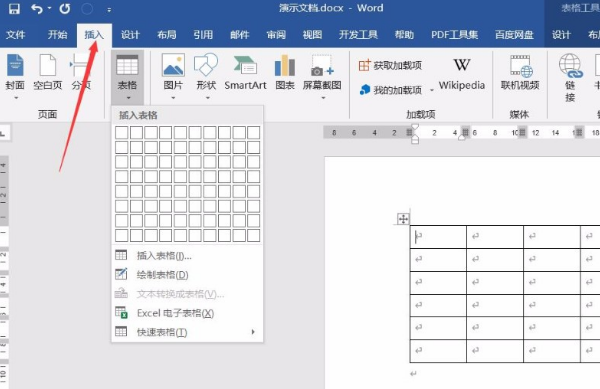Insert a blank page with 空白页
Viewport: 600px width, 389px height.
click(47, 72)
